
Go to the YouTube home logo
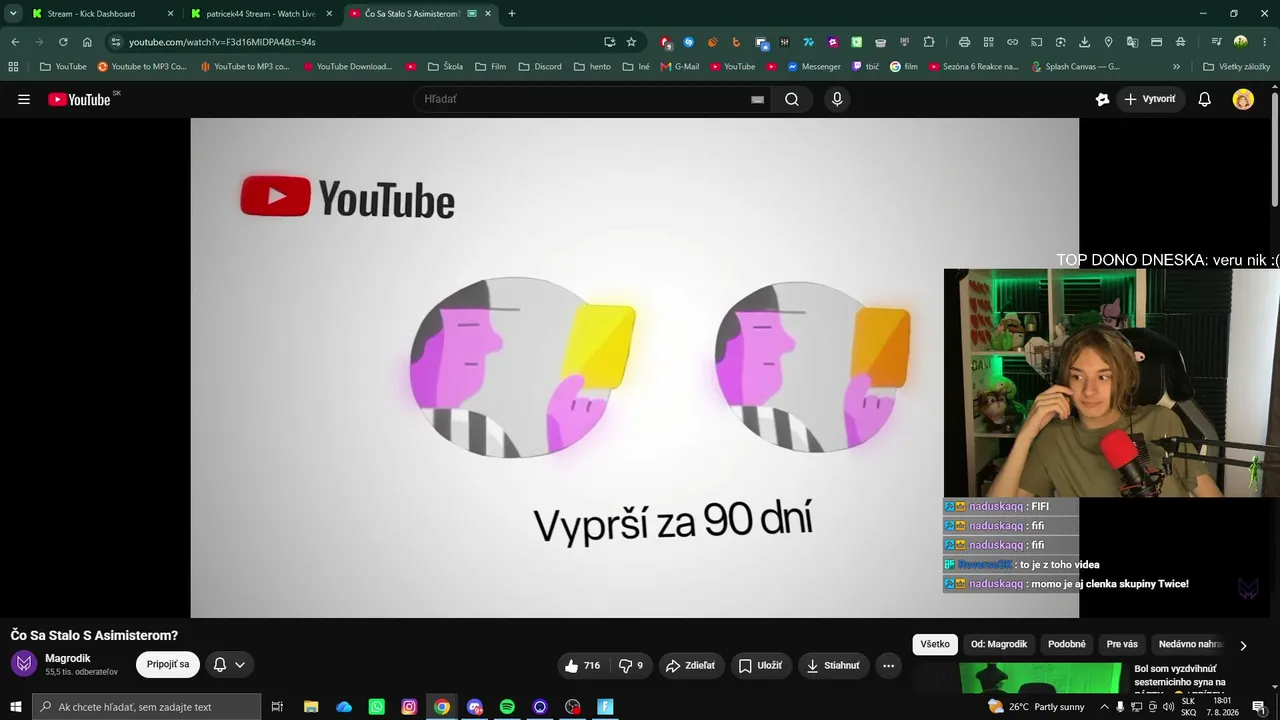pyautogui.click(x=79, y=99)
